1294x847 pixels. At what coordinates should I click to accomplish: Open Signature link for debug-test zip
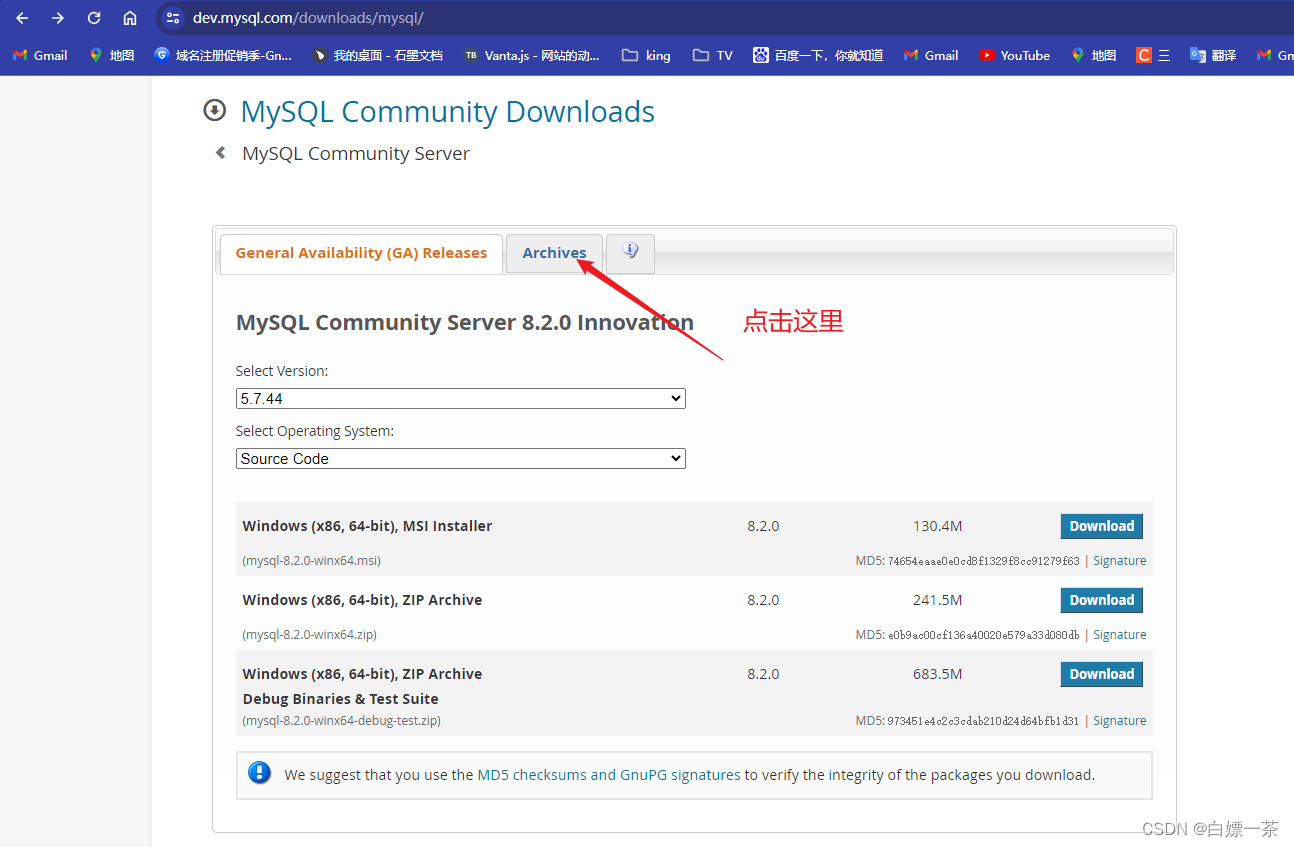tap(1119, 721)
